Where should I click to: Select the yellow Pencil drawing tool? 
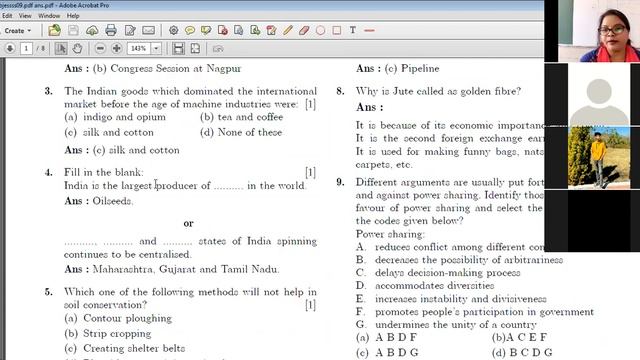(288, 30)
